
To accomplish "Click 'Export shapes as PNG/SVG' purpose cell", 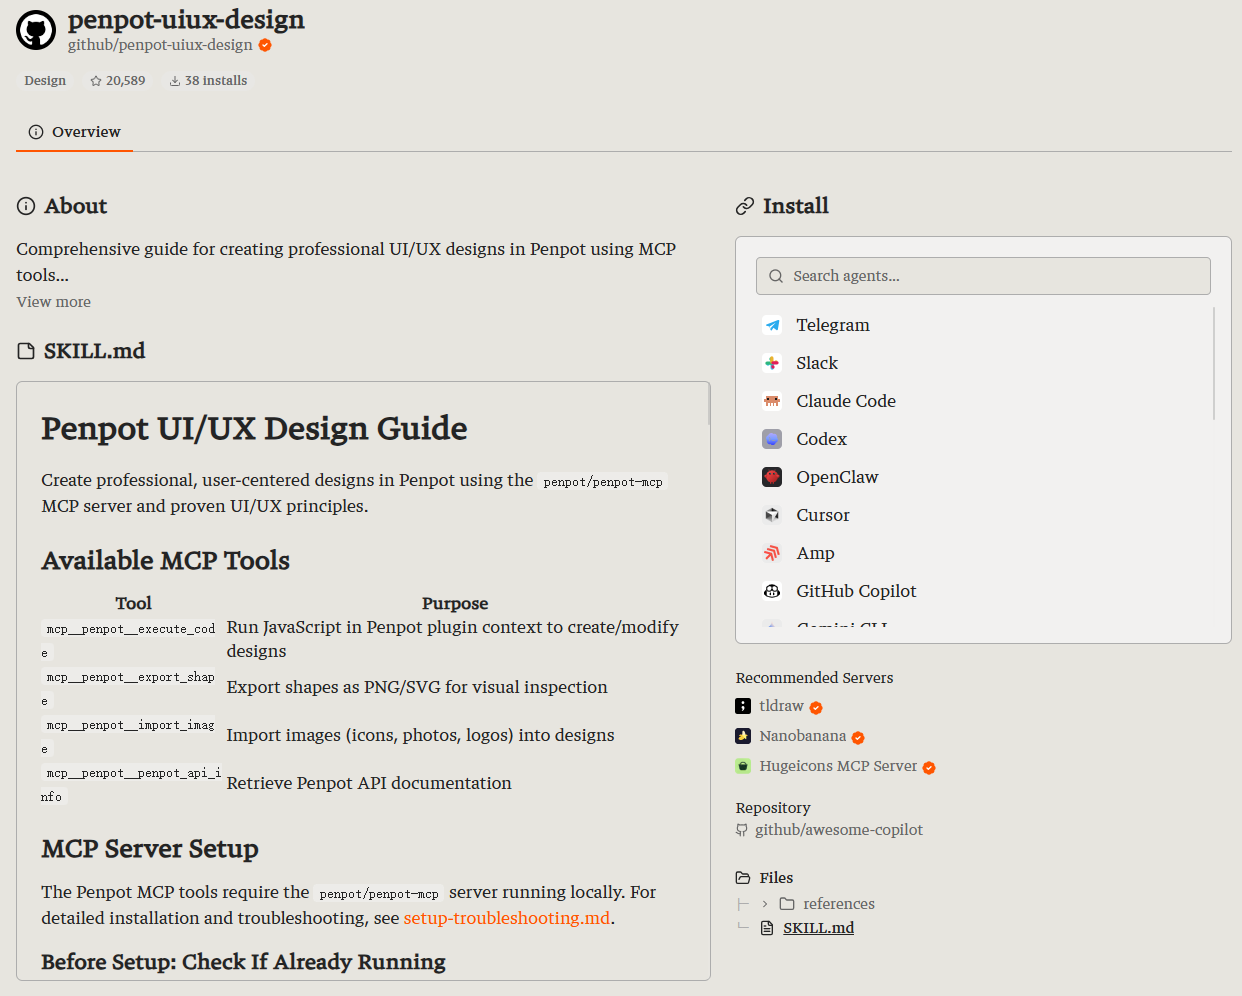I will [x=417, y=687].
